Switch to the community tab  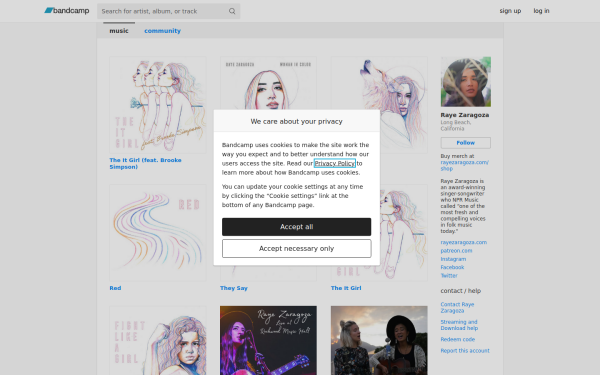point(162,31)
